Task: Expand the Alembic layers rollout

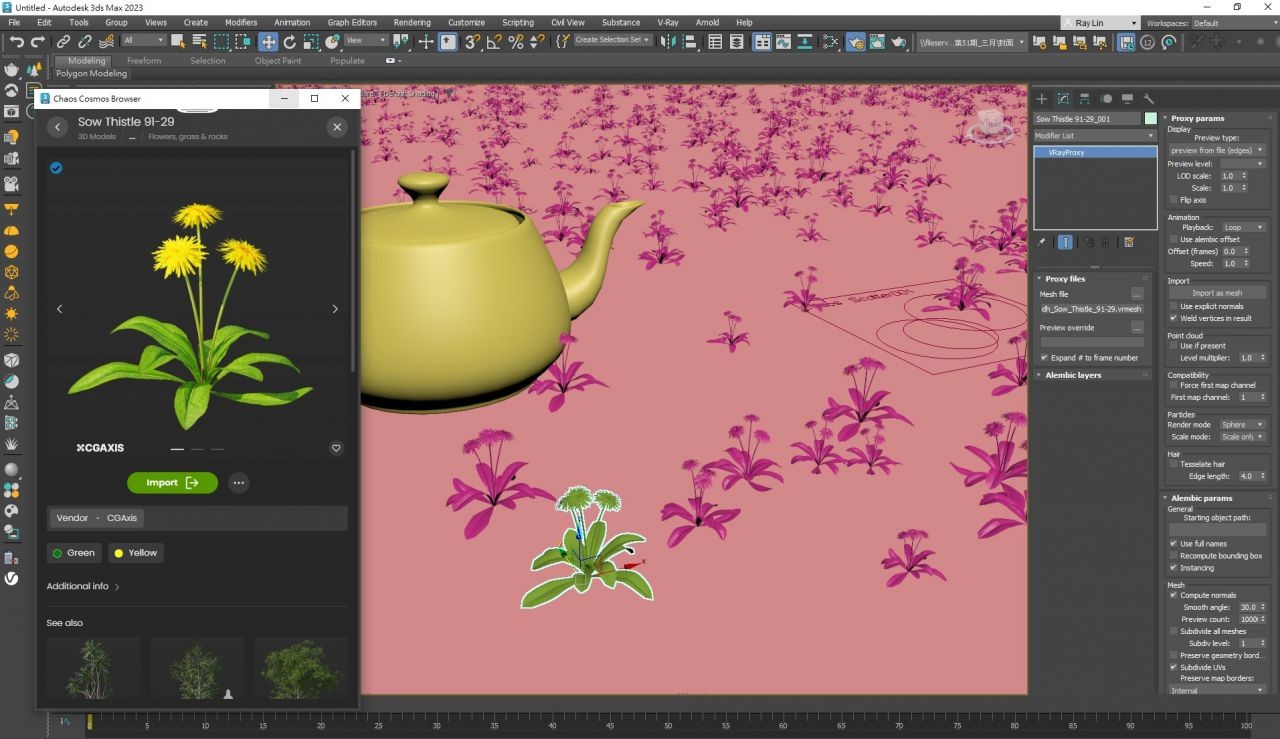Action: [1073, 375]
